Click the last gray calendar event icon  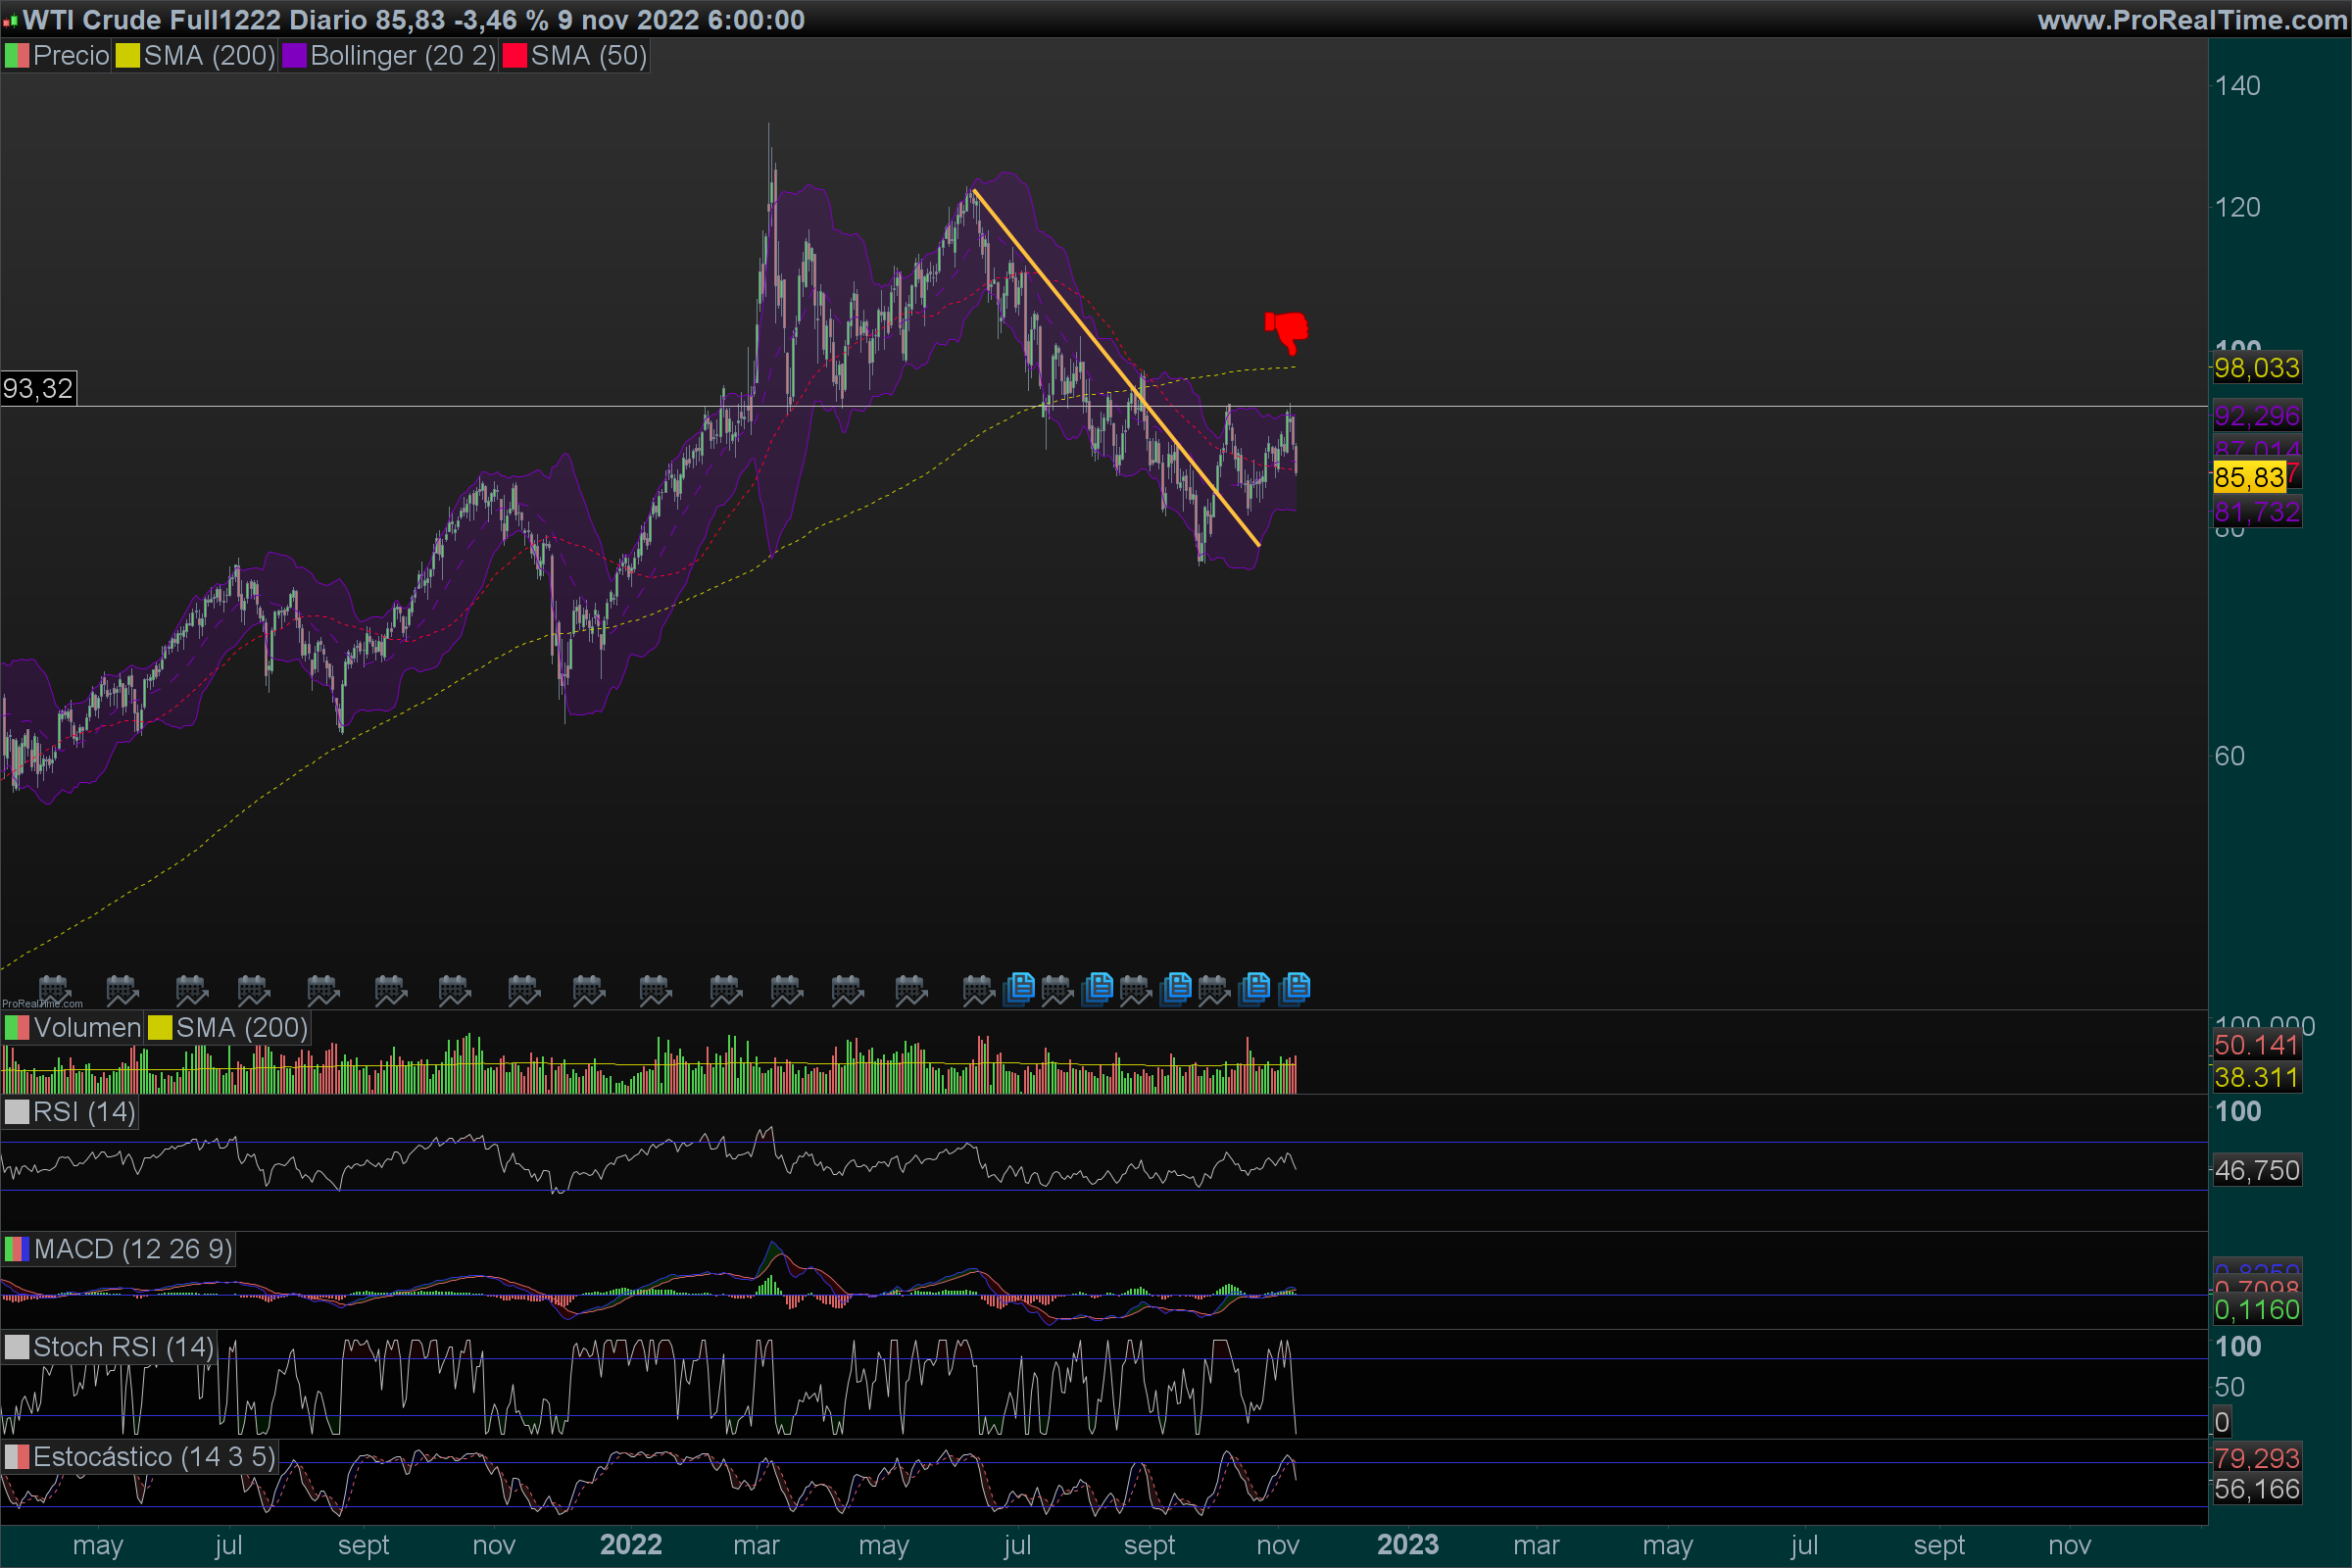click(x=1213, y=991)
